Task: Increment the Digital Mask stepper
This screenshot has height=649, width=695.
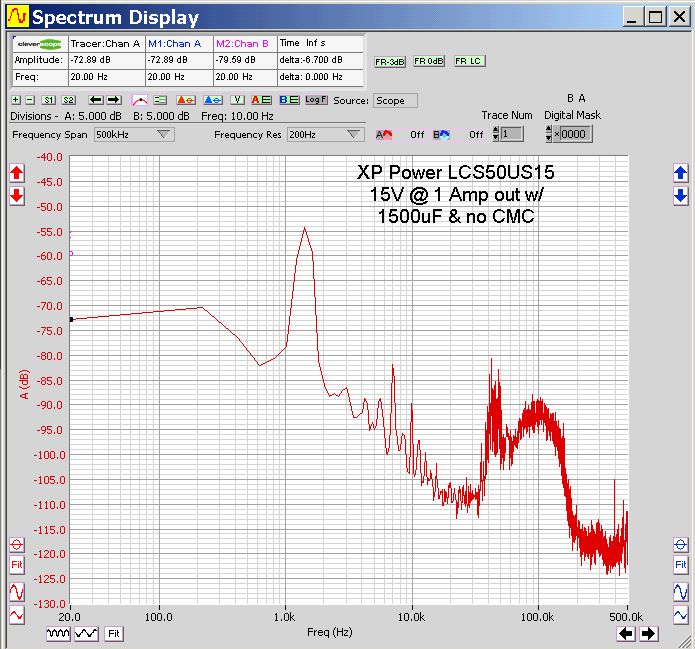Action: point(548,130)
